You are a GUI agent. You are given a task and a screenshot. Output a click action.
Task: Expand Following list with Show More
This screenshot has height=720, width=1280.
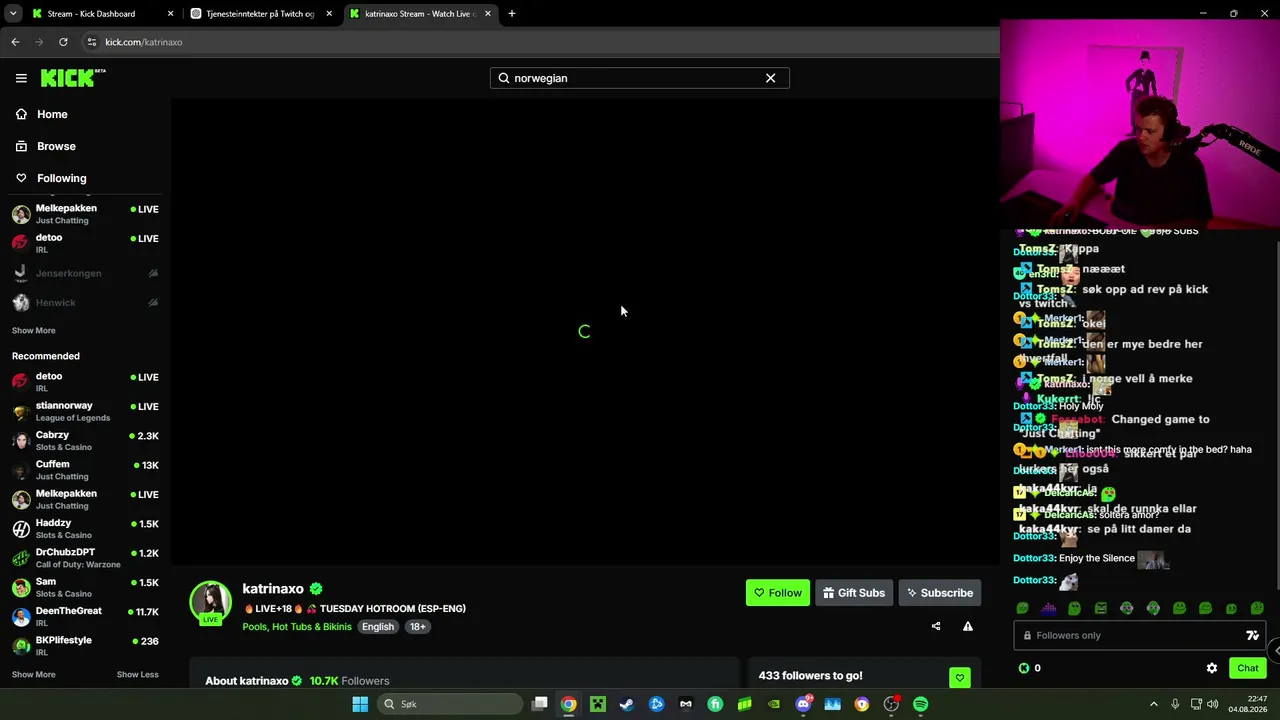coord(33,331)
